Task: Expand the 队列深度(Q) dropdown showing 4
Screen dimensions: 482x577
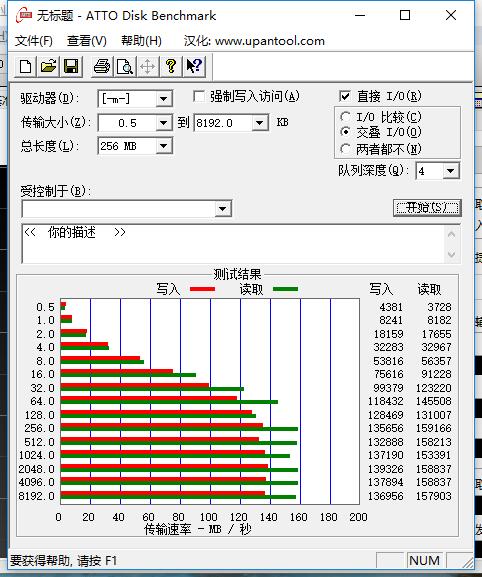Action: click(450, 171)
